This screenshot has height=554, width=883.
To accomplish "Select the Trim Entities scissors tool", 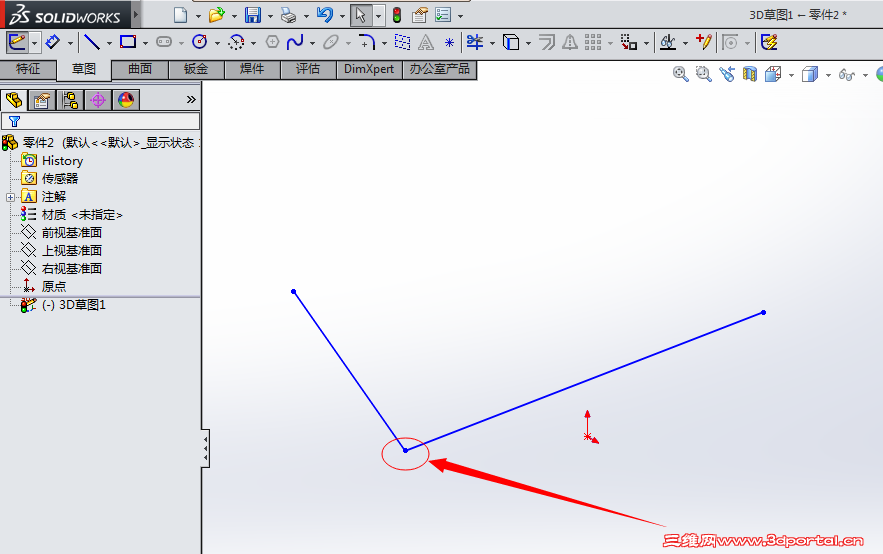I will (x=475, y=42).
